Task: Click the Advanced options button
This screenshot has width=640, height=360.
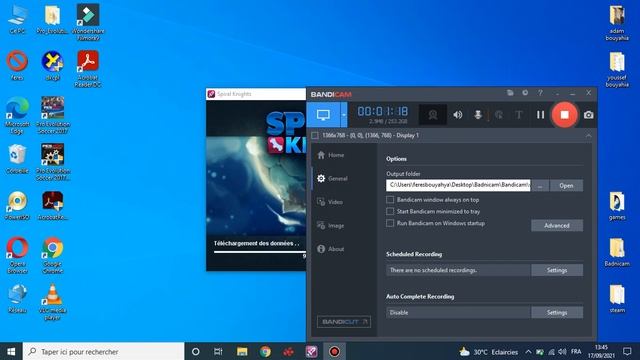Action: pos(557,225)
